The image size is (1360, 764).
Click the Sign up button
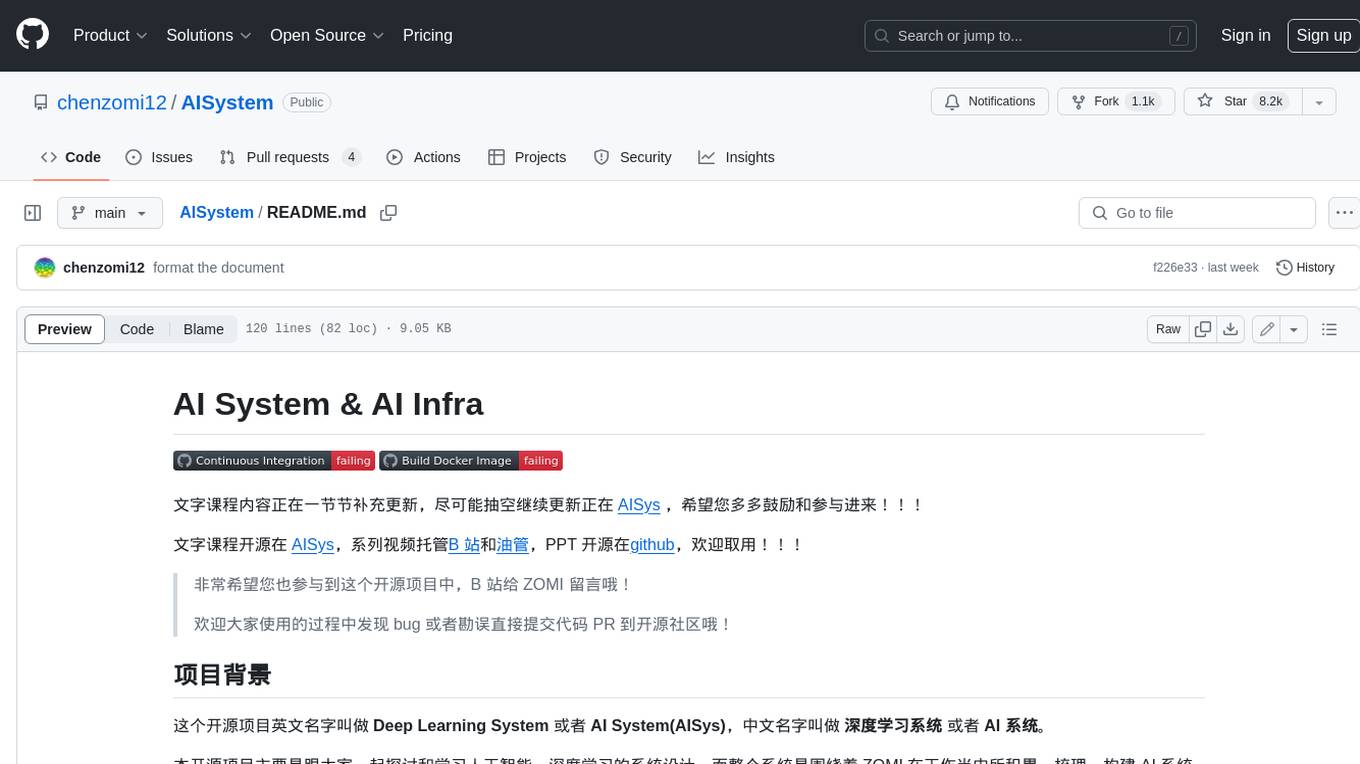pyautogui.click(x=1323, y=35)
